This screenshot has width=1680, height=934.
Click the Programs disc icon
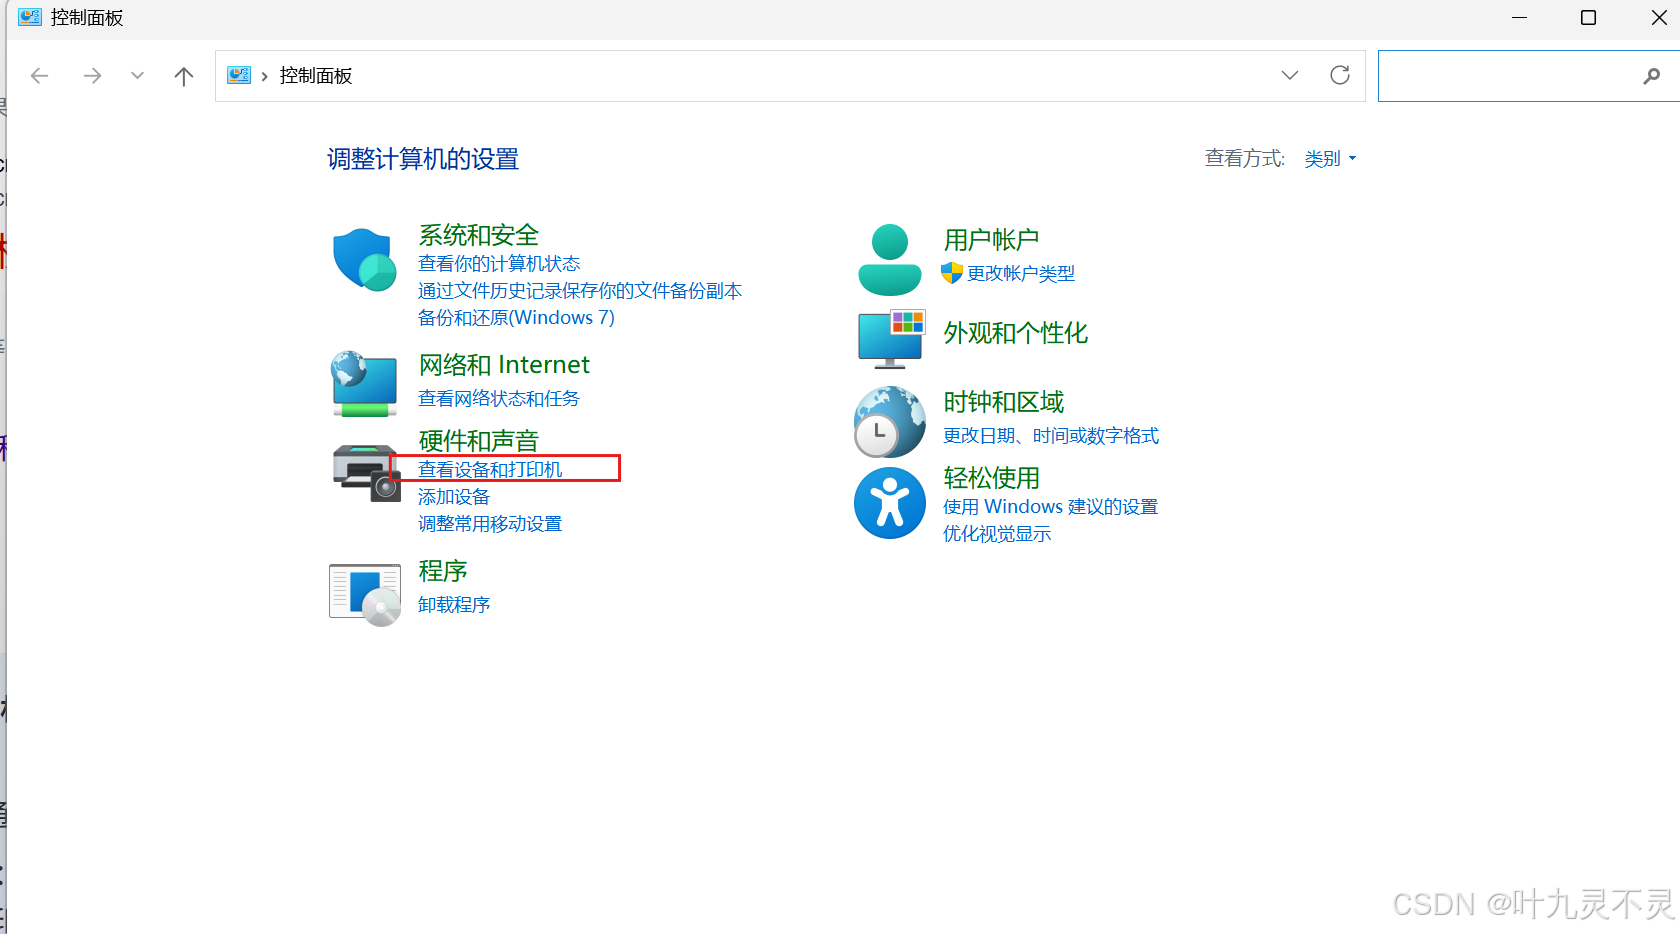365,595
